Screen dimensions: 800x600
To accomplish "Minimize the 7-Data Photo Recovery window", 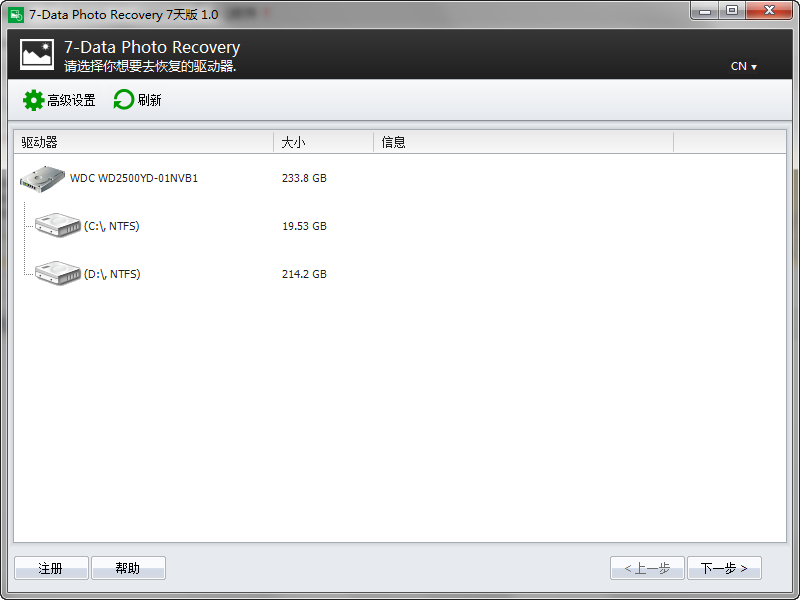I will [705, 10].
